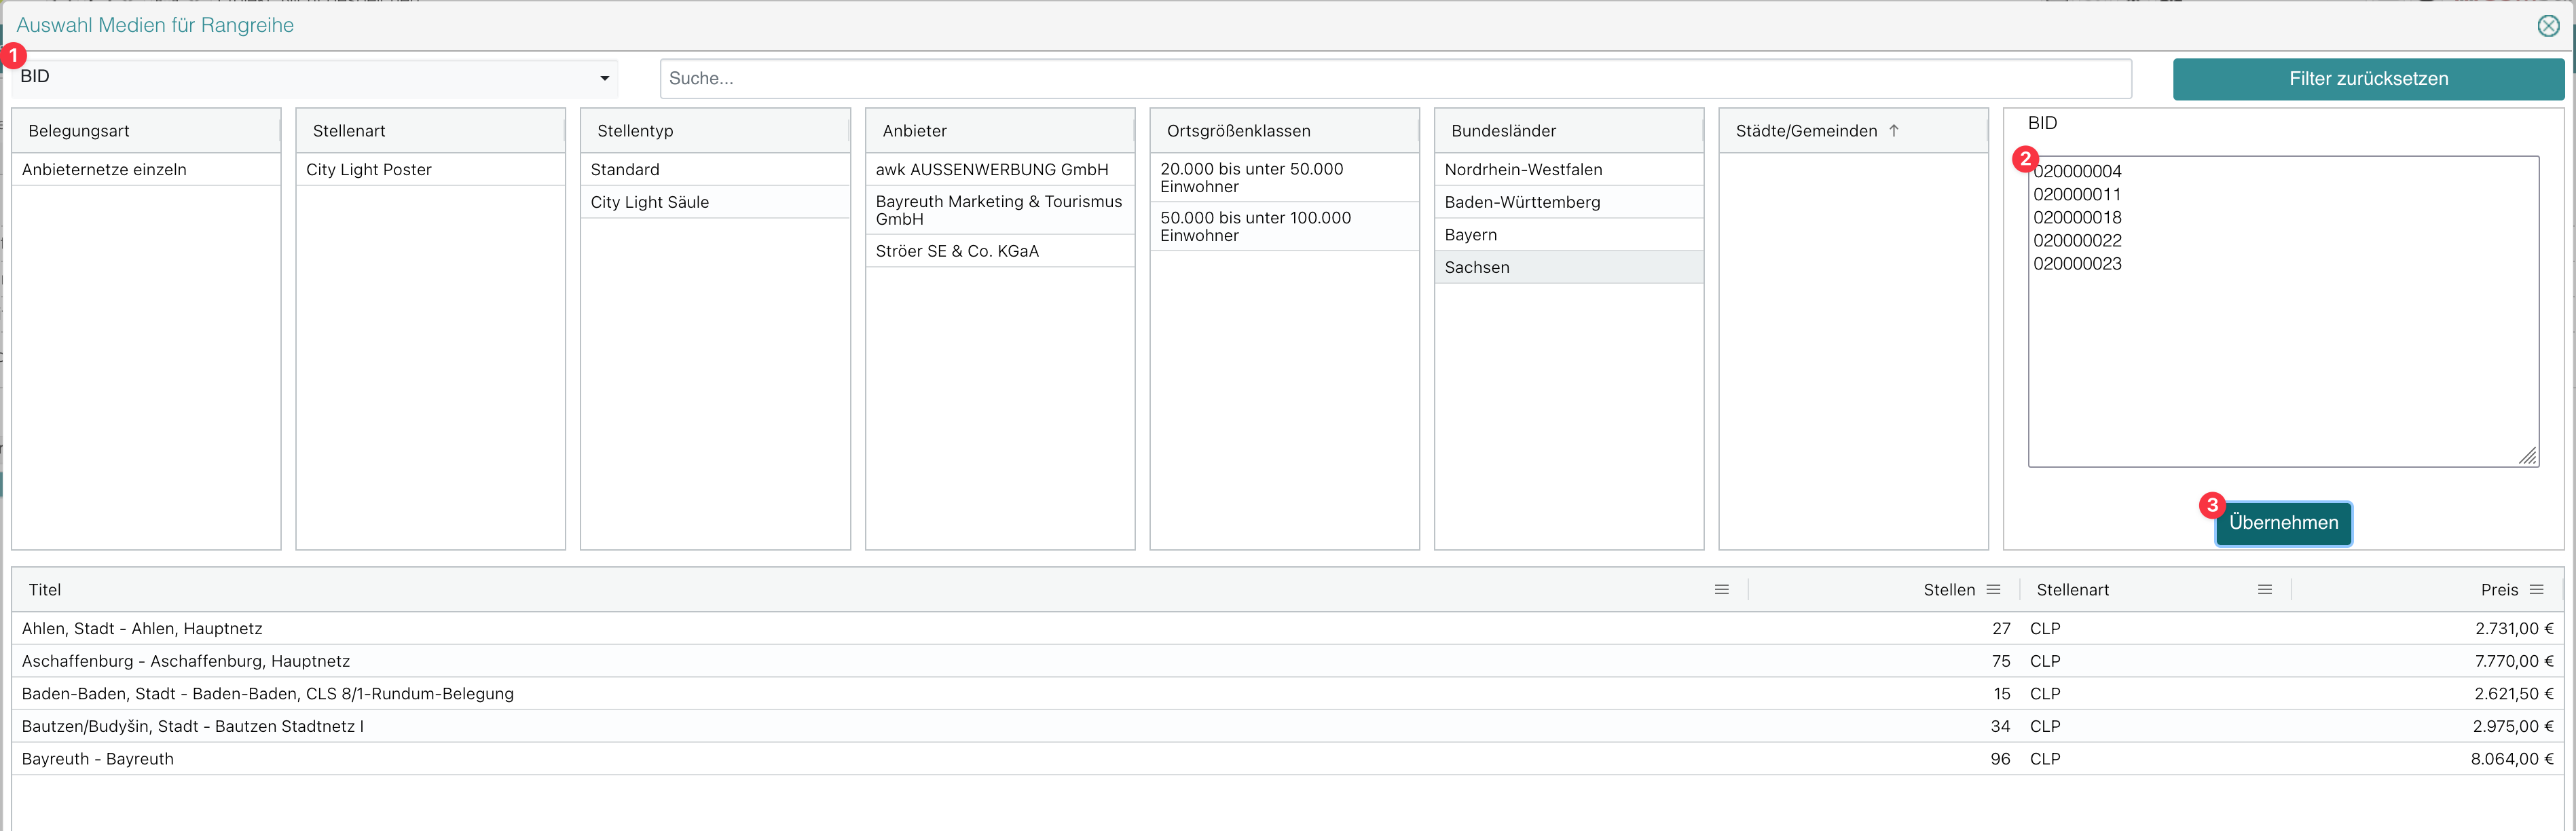Open the Preis column menu icon
2576x831 pixels.
[x=2536, y=590]
